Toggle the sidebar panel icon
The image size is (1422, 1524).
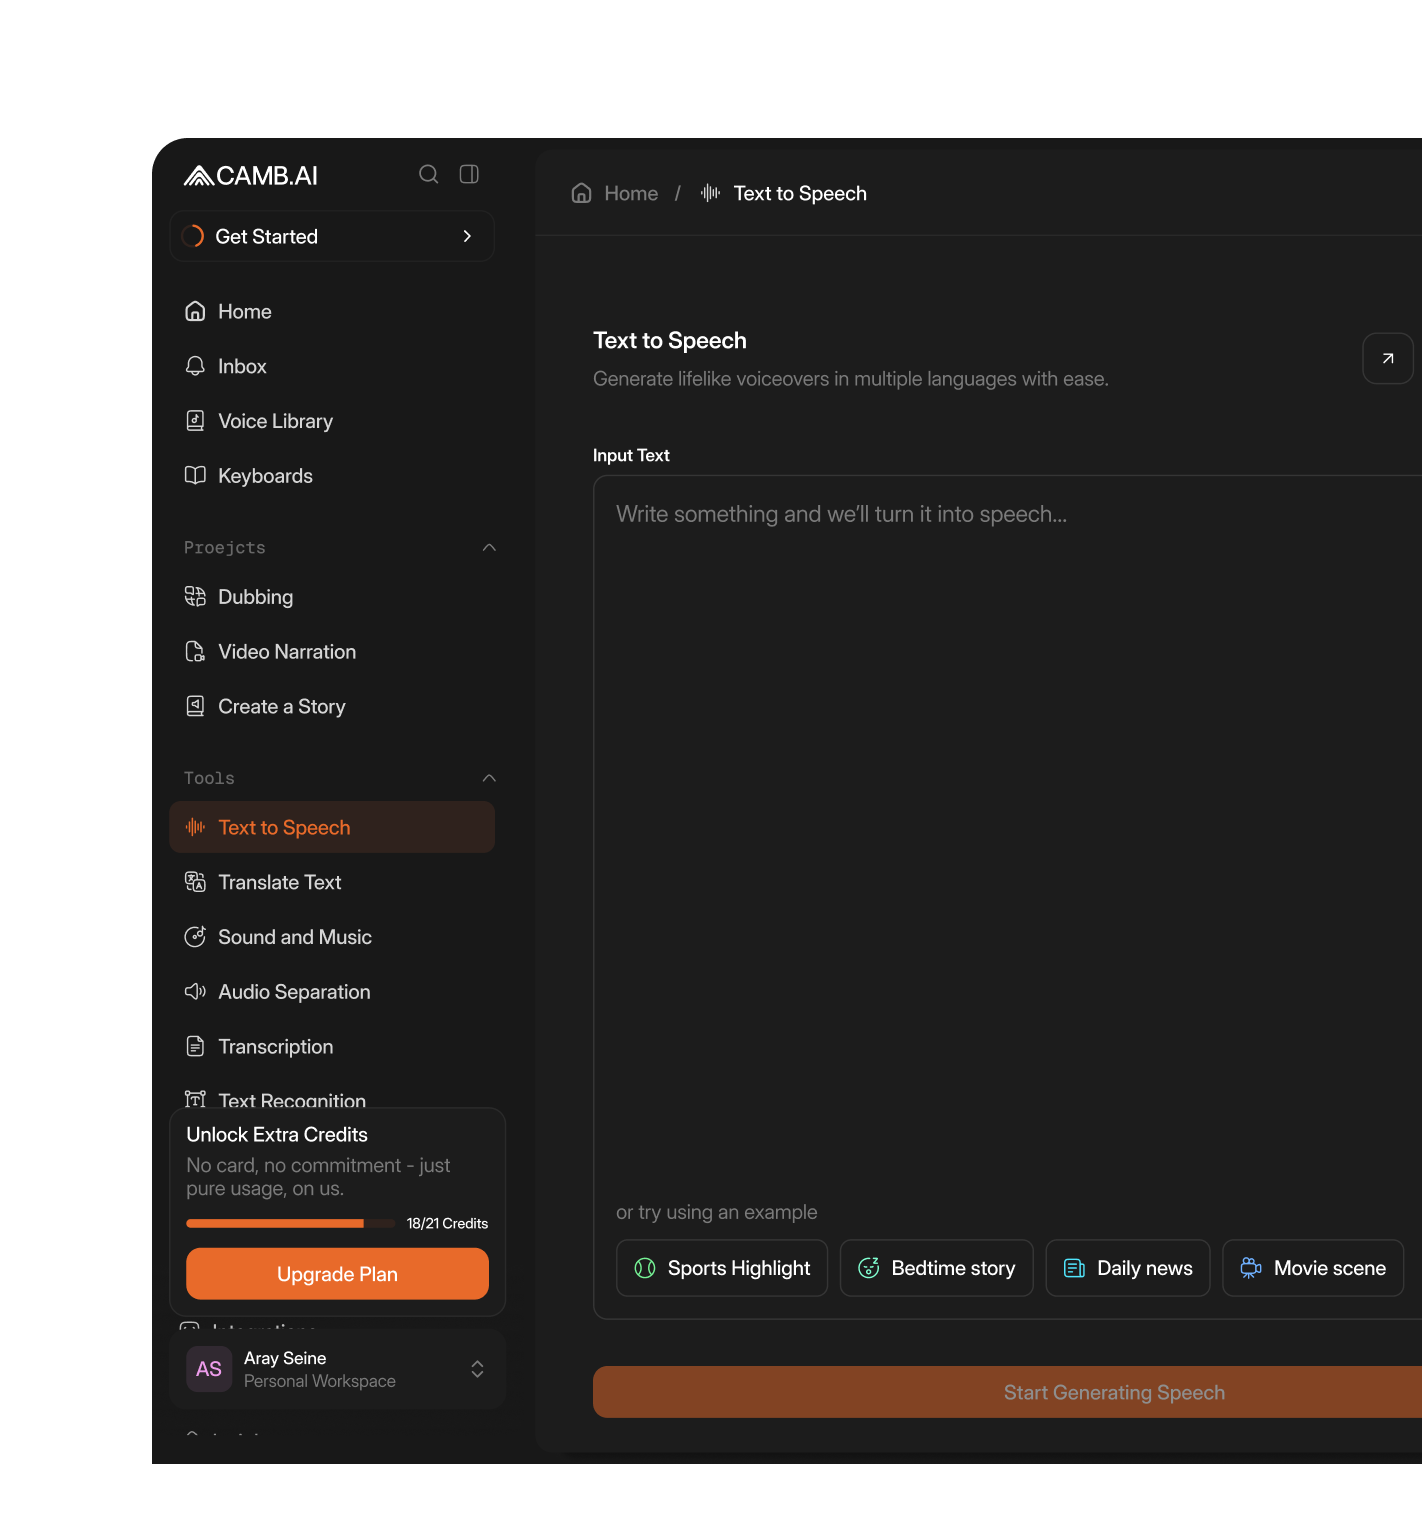click(x=469, y=174)
